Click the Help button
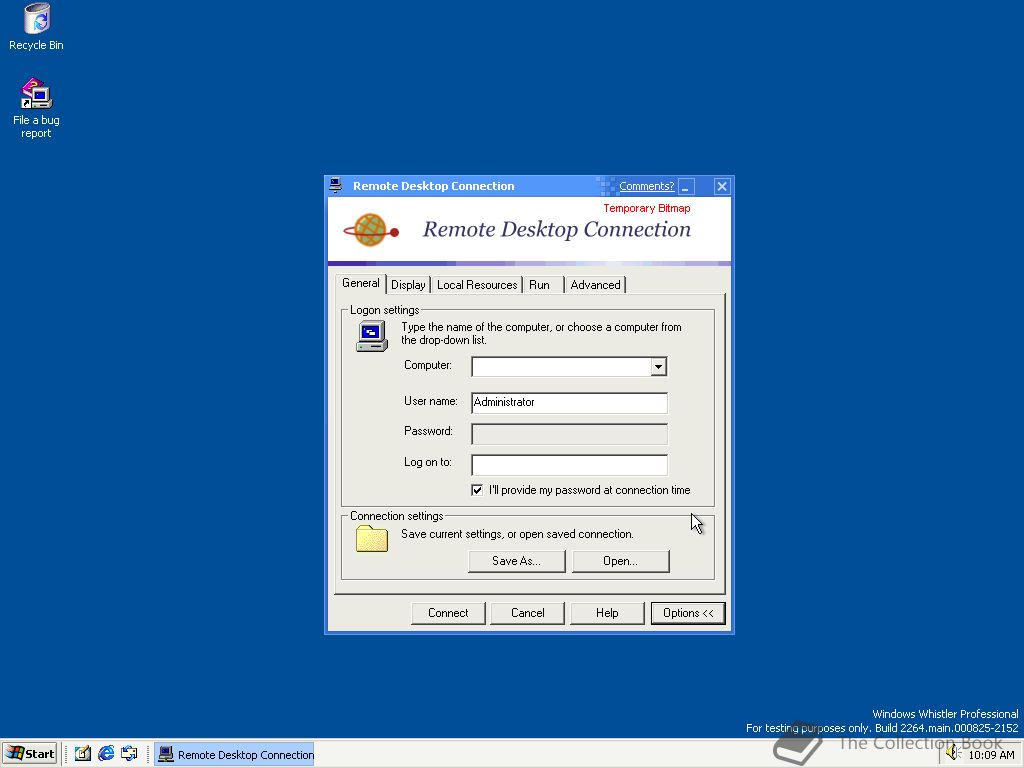The image size is (1024, 768). [x=607, y=613]
